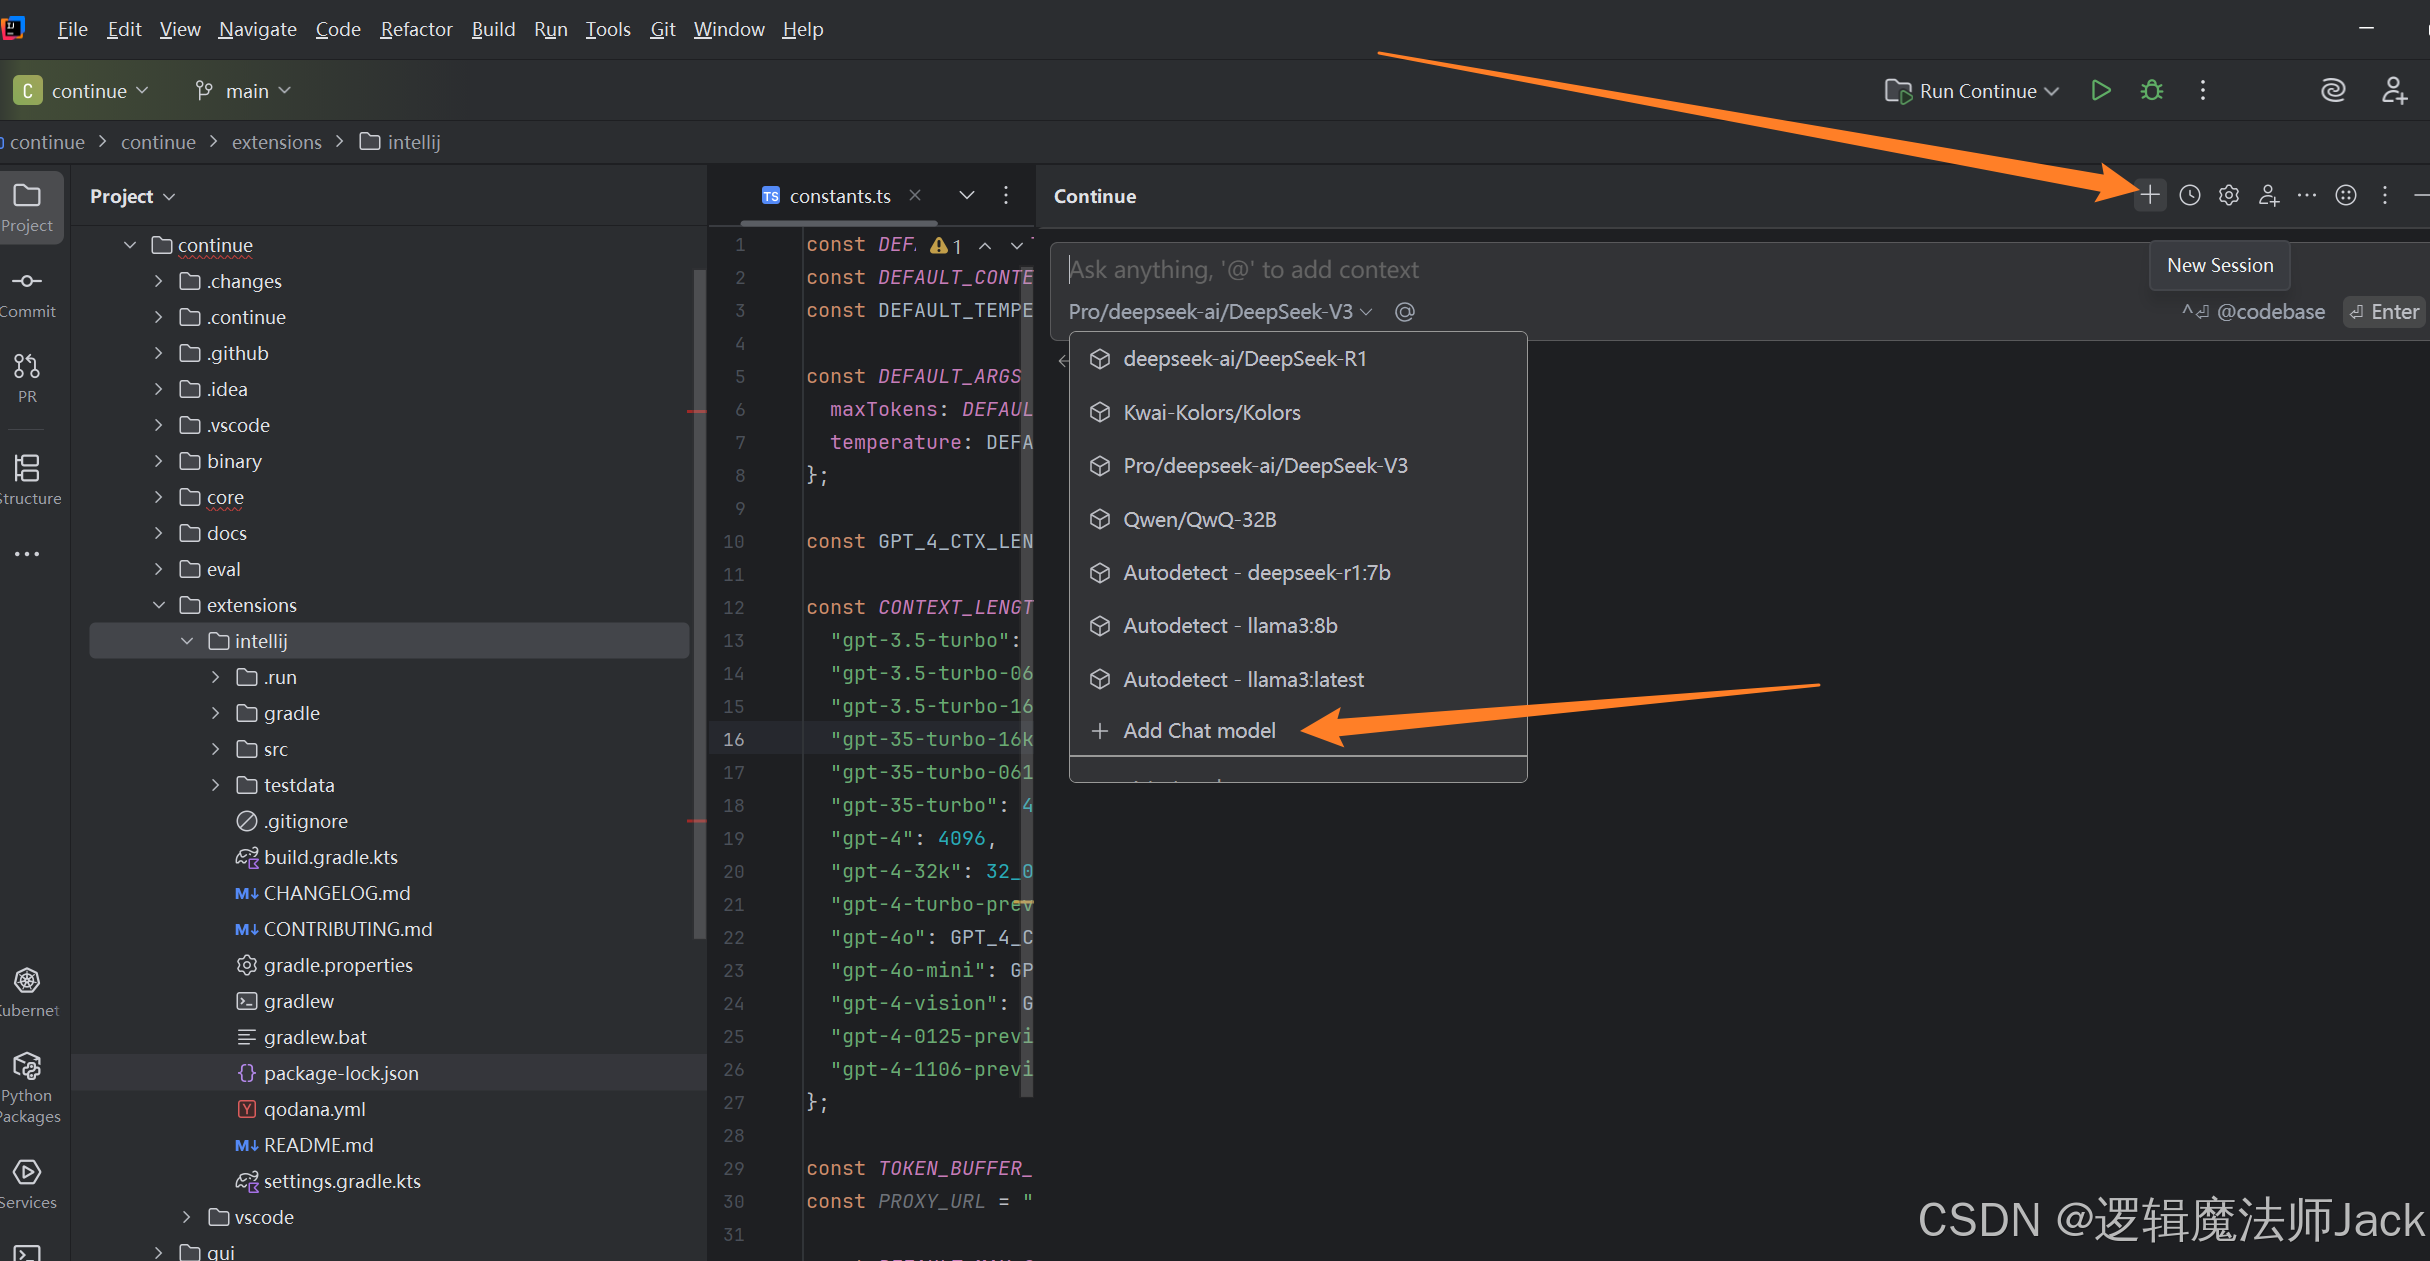Click the Debug bug icon
The image size is (2430, 1261).
tap(2151, 91)
